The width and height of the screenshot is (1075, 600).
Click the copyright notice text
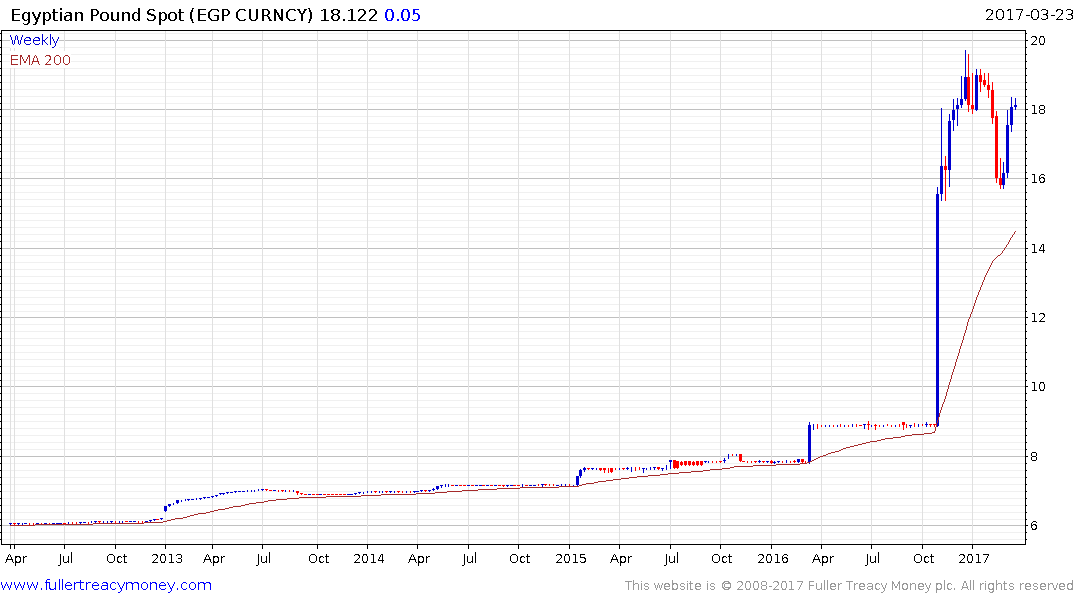coord(849,586)
